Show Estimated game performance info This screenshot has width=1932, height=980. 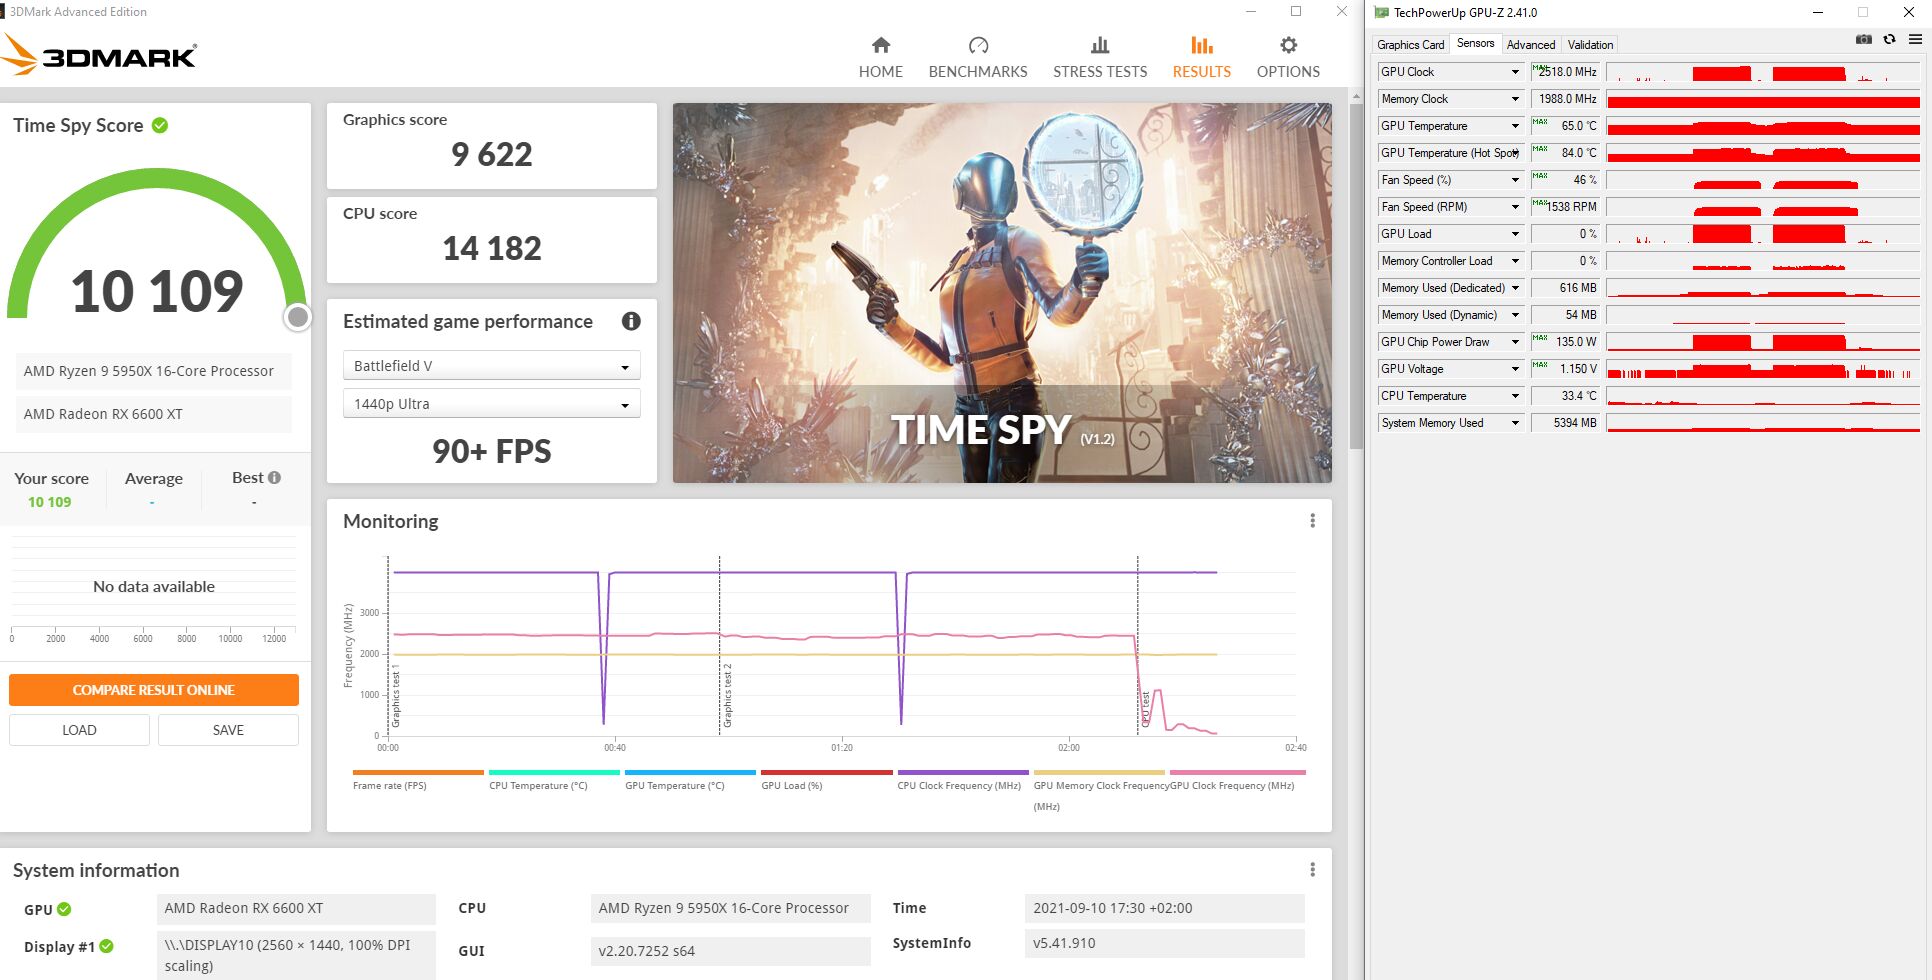[x=631, y=321]
